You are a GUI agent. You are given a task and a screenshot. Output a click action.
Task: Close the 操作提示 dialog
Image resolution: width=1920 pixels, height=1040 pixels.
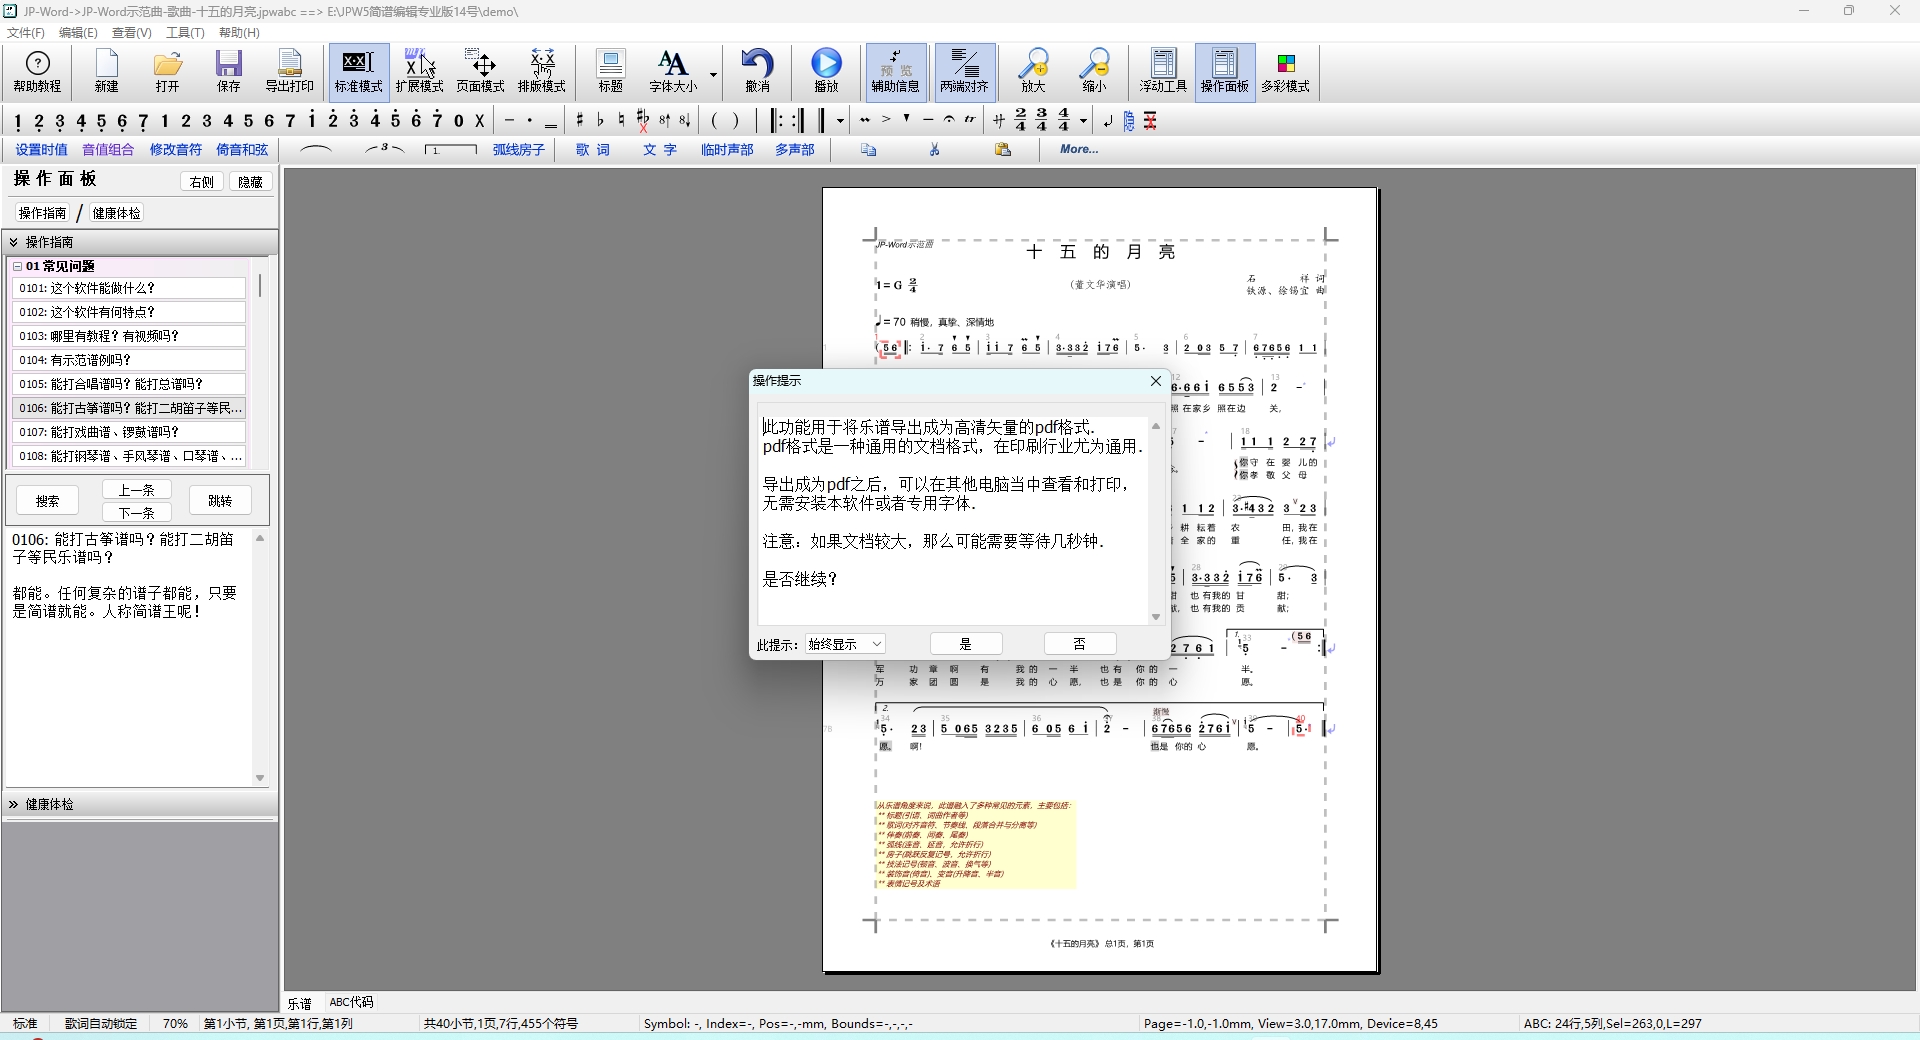[1156, 381]
